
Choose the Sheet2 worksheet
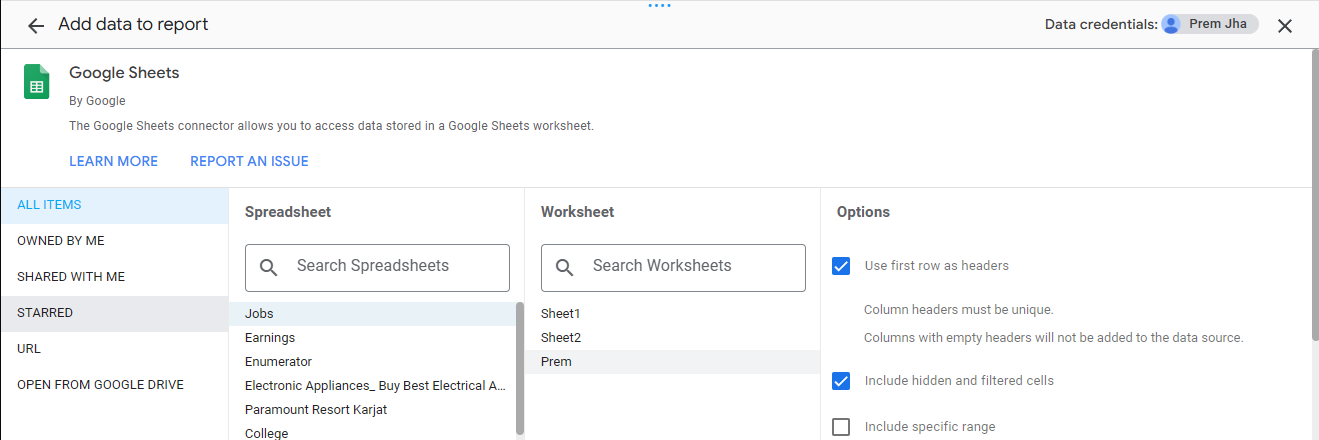pos(672,338)
